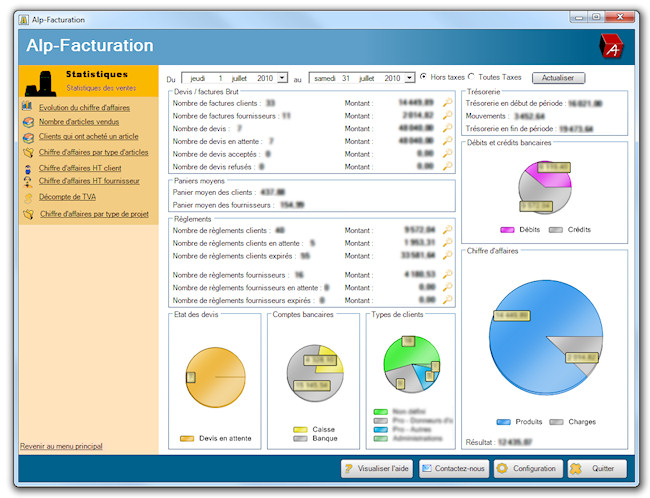Open the end date (au) calendar dropdown
The height and width of the screenshot is (498, 650).
(x=409, y=78)
